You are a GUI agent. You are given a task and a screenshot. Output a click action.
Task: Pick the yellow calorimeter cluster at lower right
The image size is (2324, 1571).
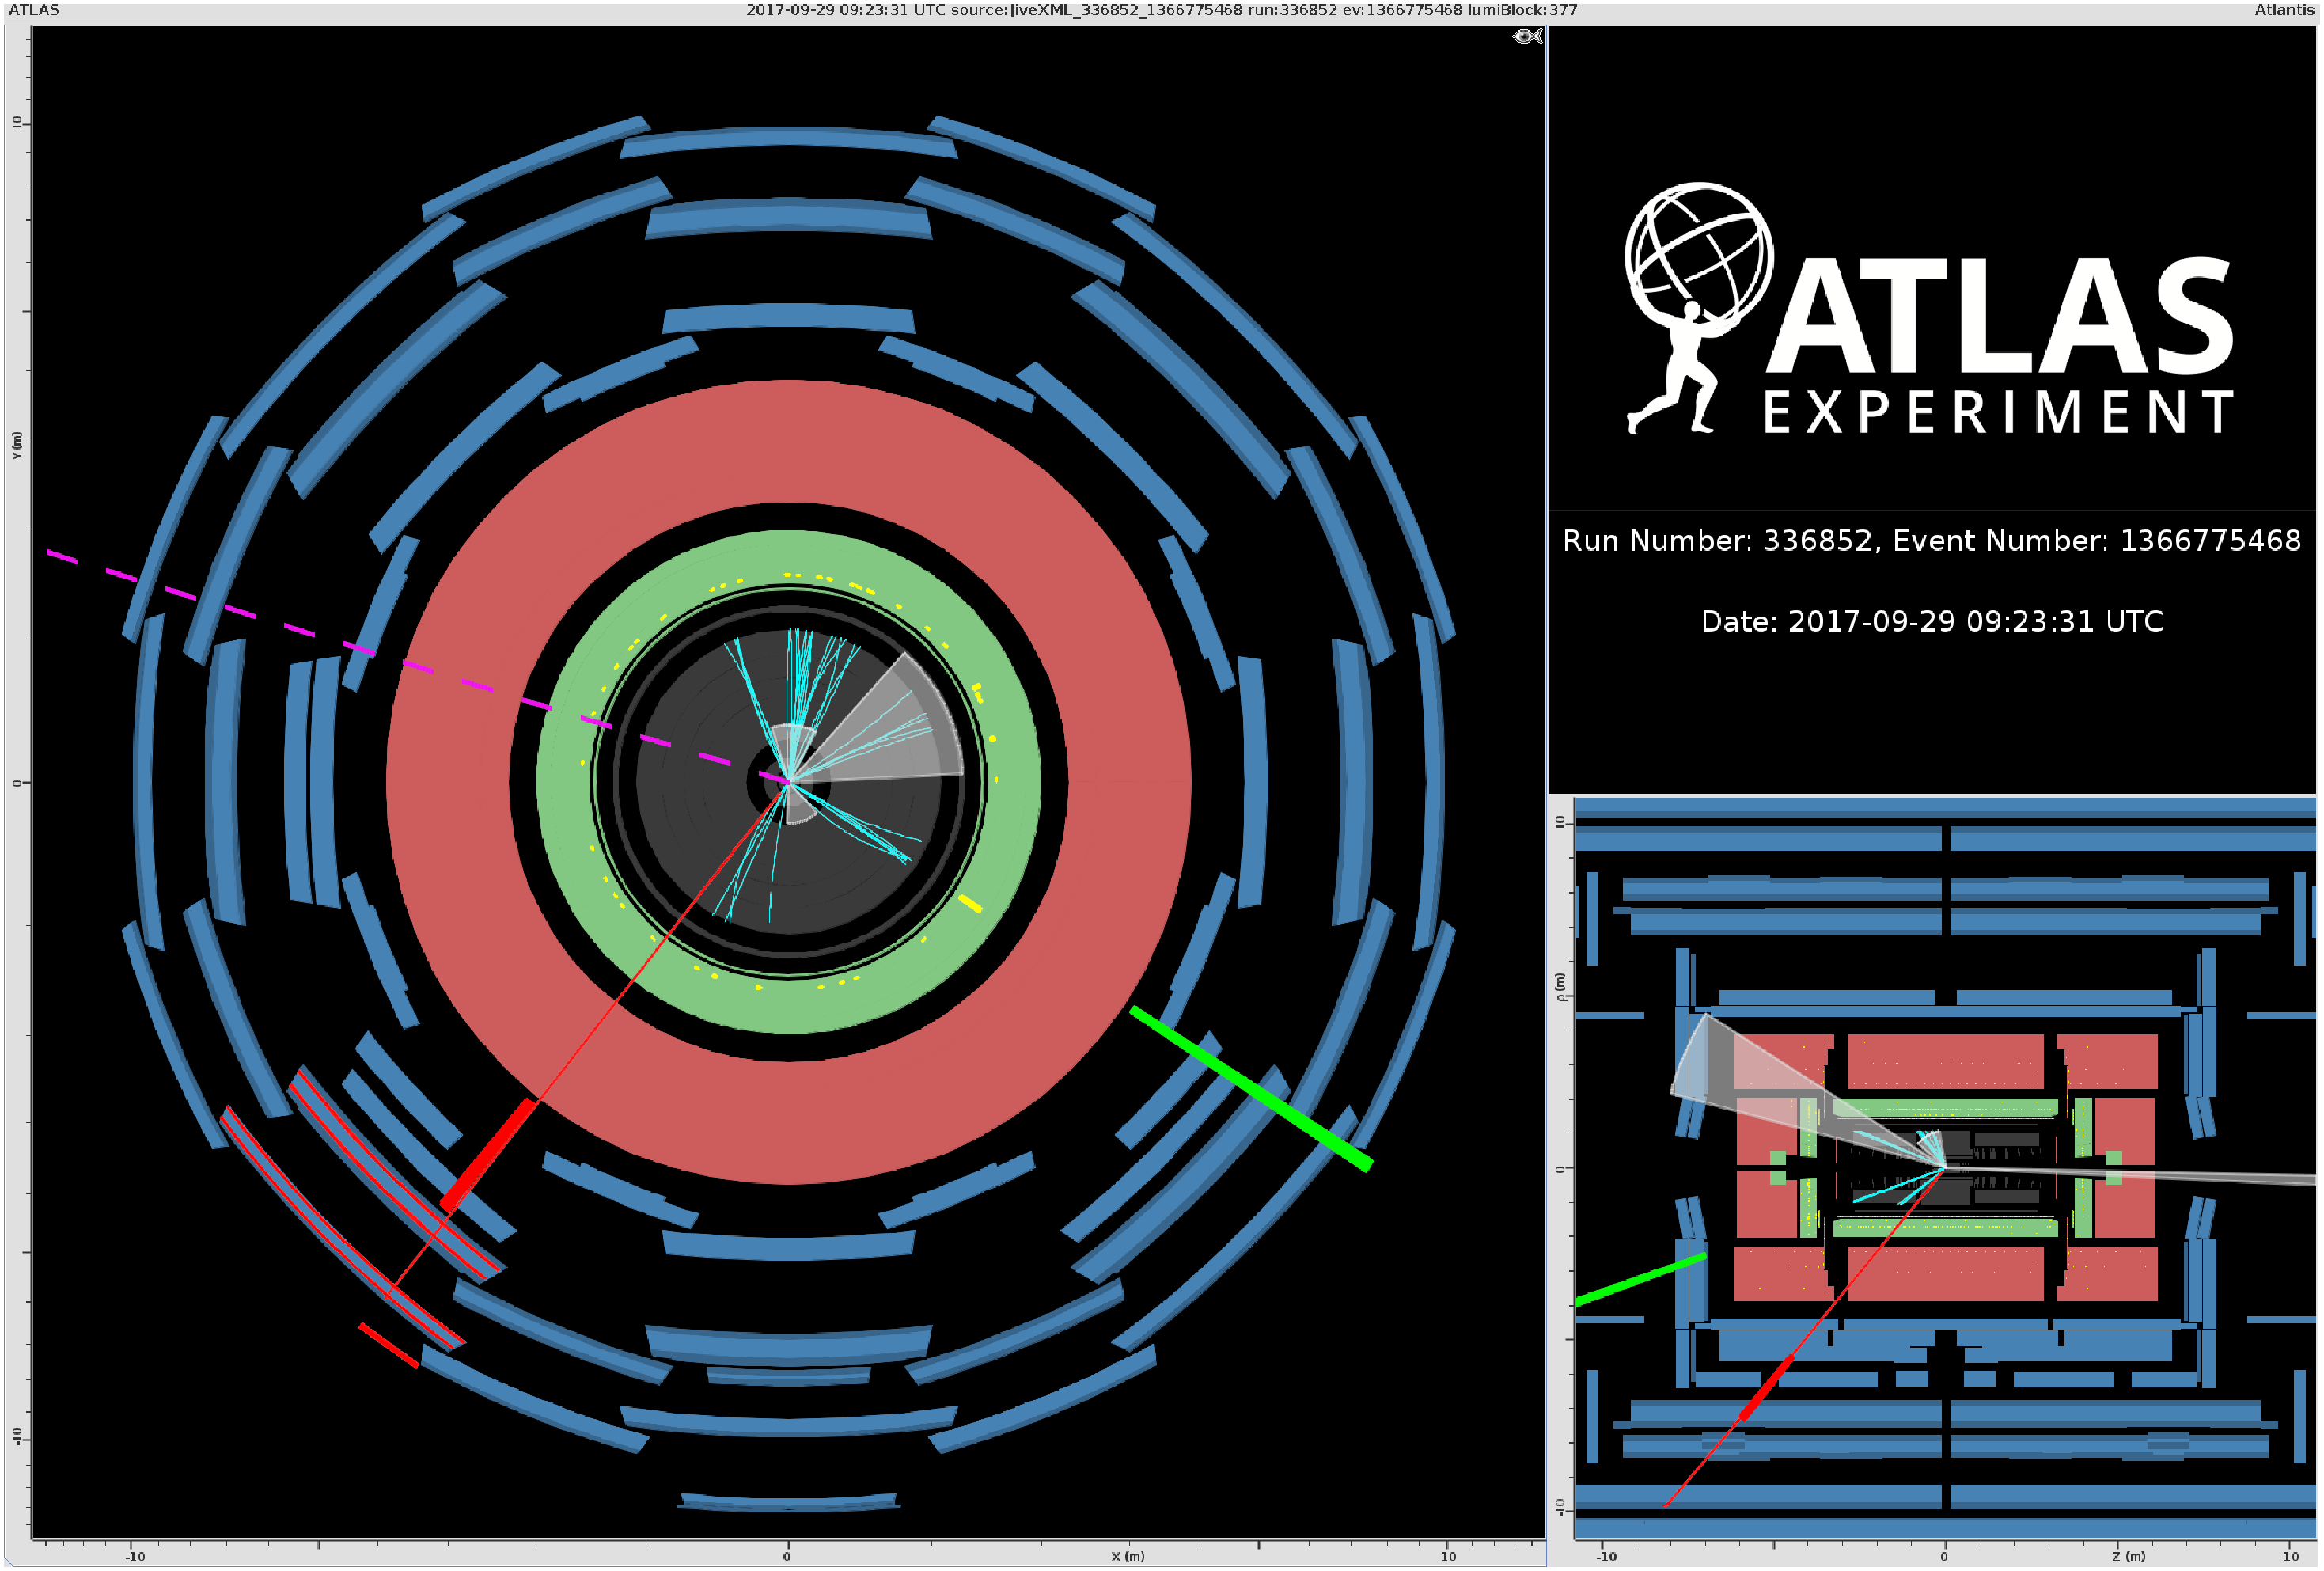click(970, 904)
